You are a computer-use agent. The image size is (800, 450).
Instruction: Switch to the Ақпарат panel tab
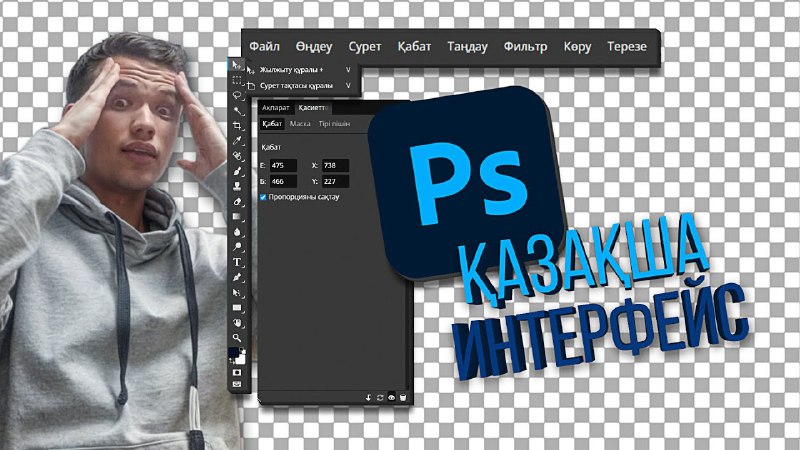276,108
